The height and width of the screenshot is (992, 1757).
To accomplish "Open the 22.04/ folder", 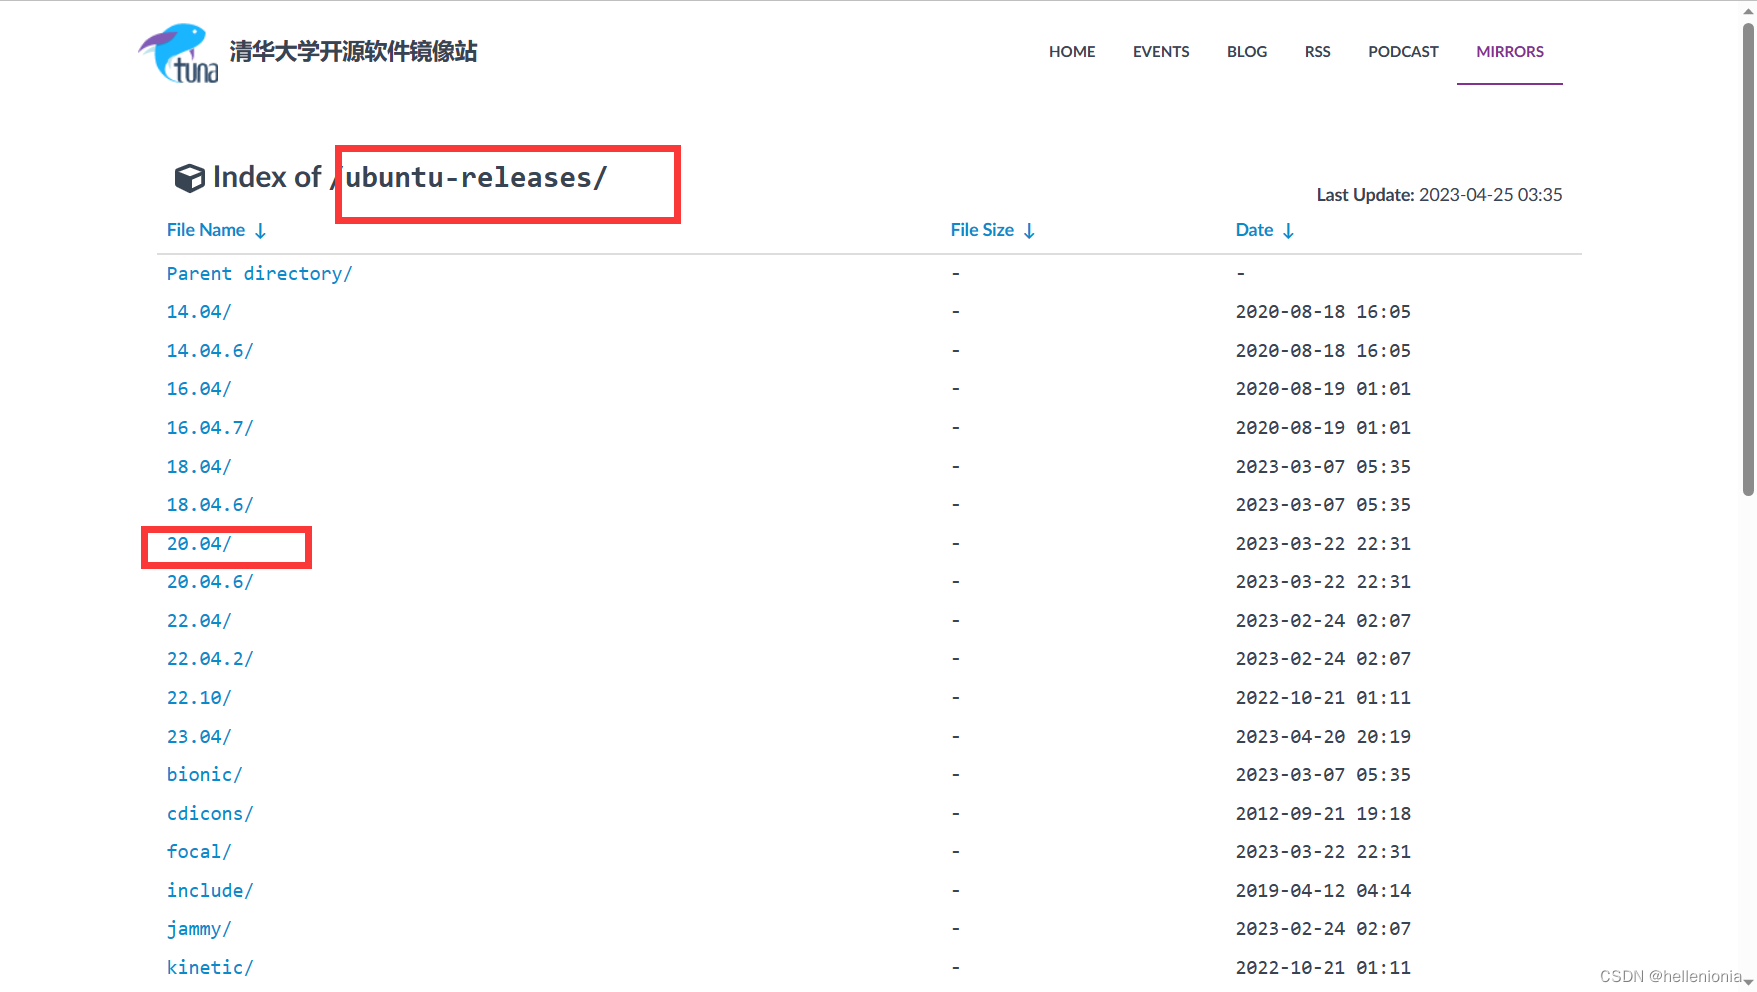I will [199, 621].
